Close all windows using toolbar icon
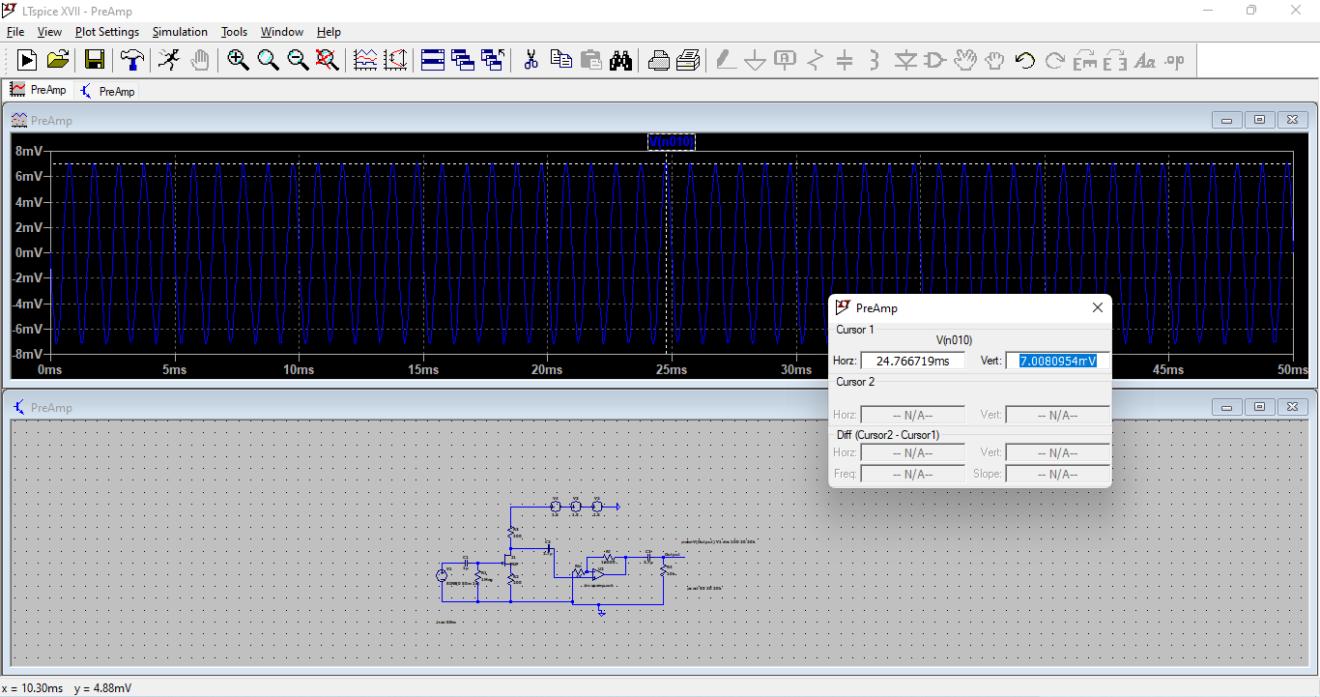 (492, 60)
